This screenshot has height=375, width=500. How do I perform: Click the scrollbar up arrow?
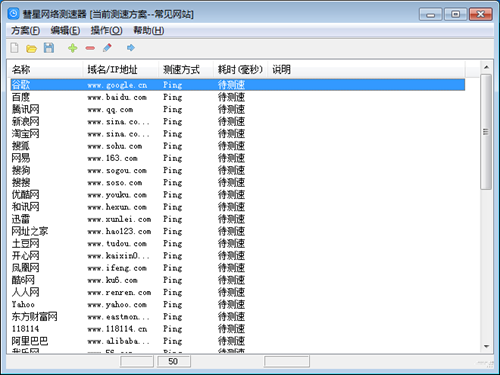click(486, 67)
